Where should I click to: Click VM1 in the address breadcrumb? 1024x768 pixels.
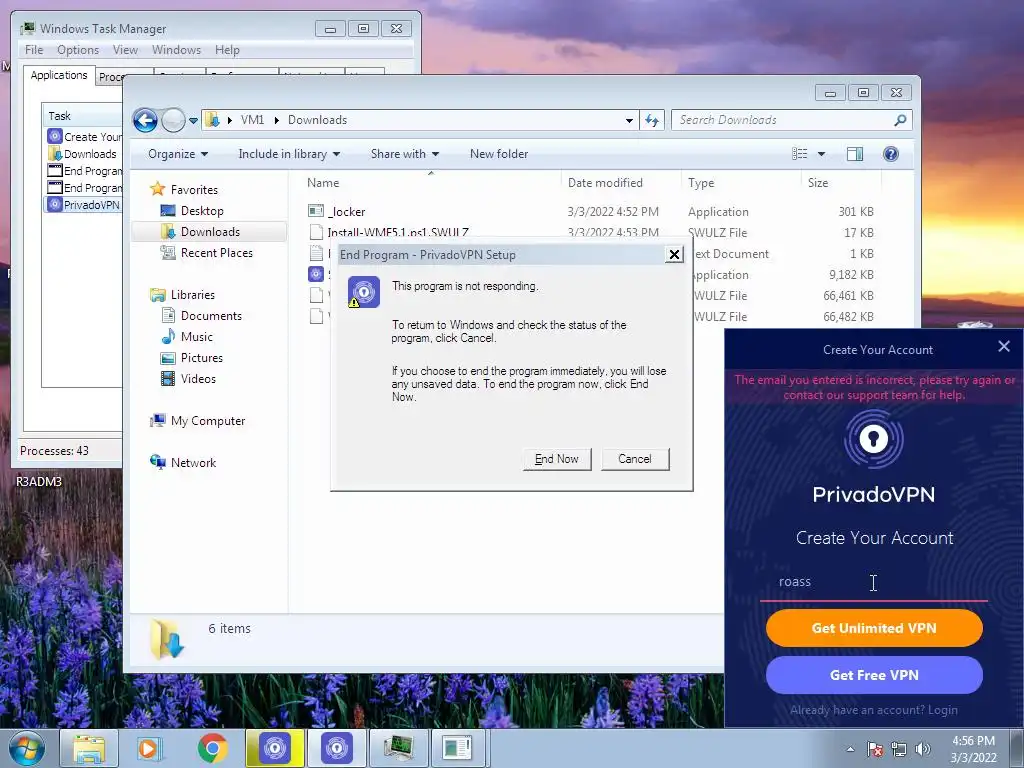[x=252, y=120]
